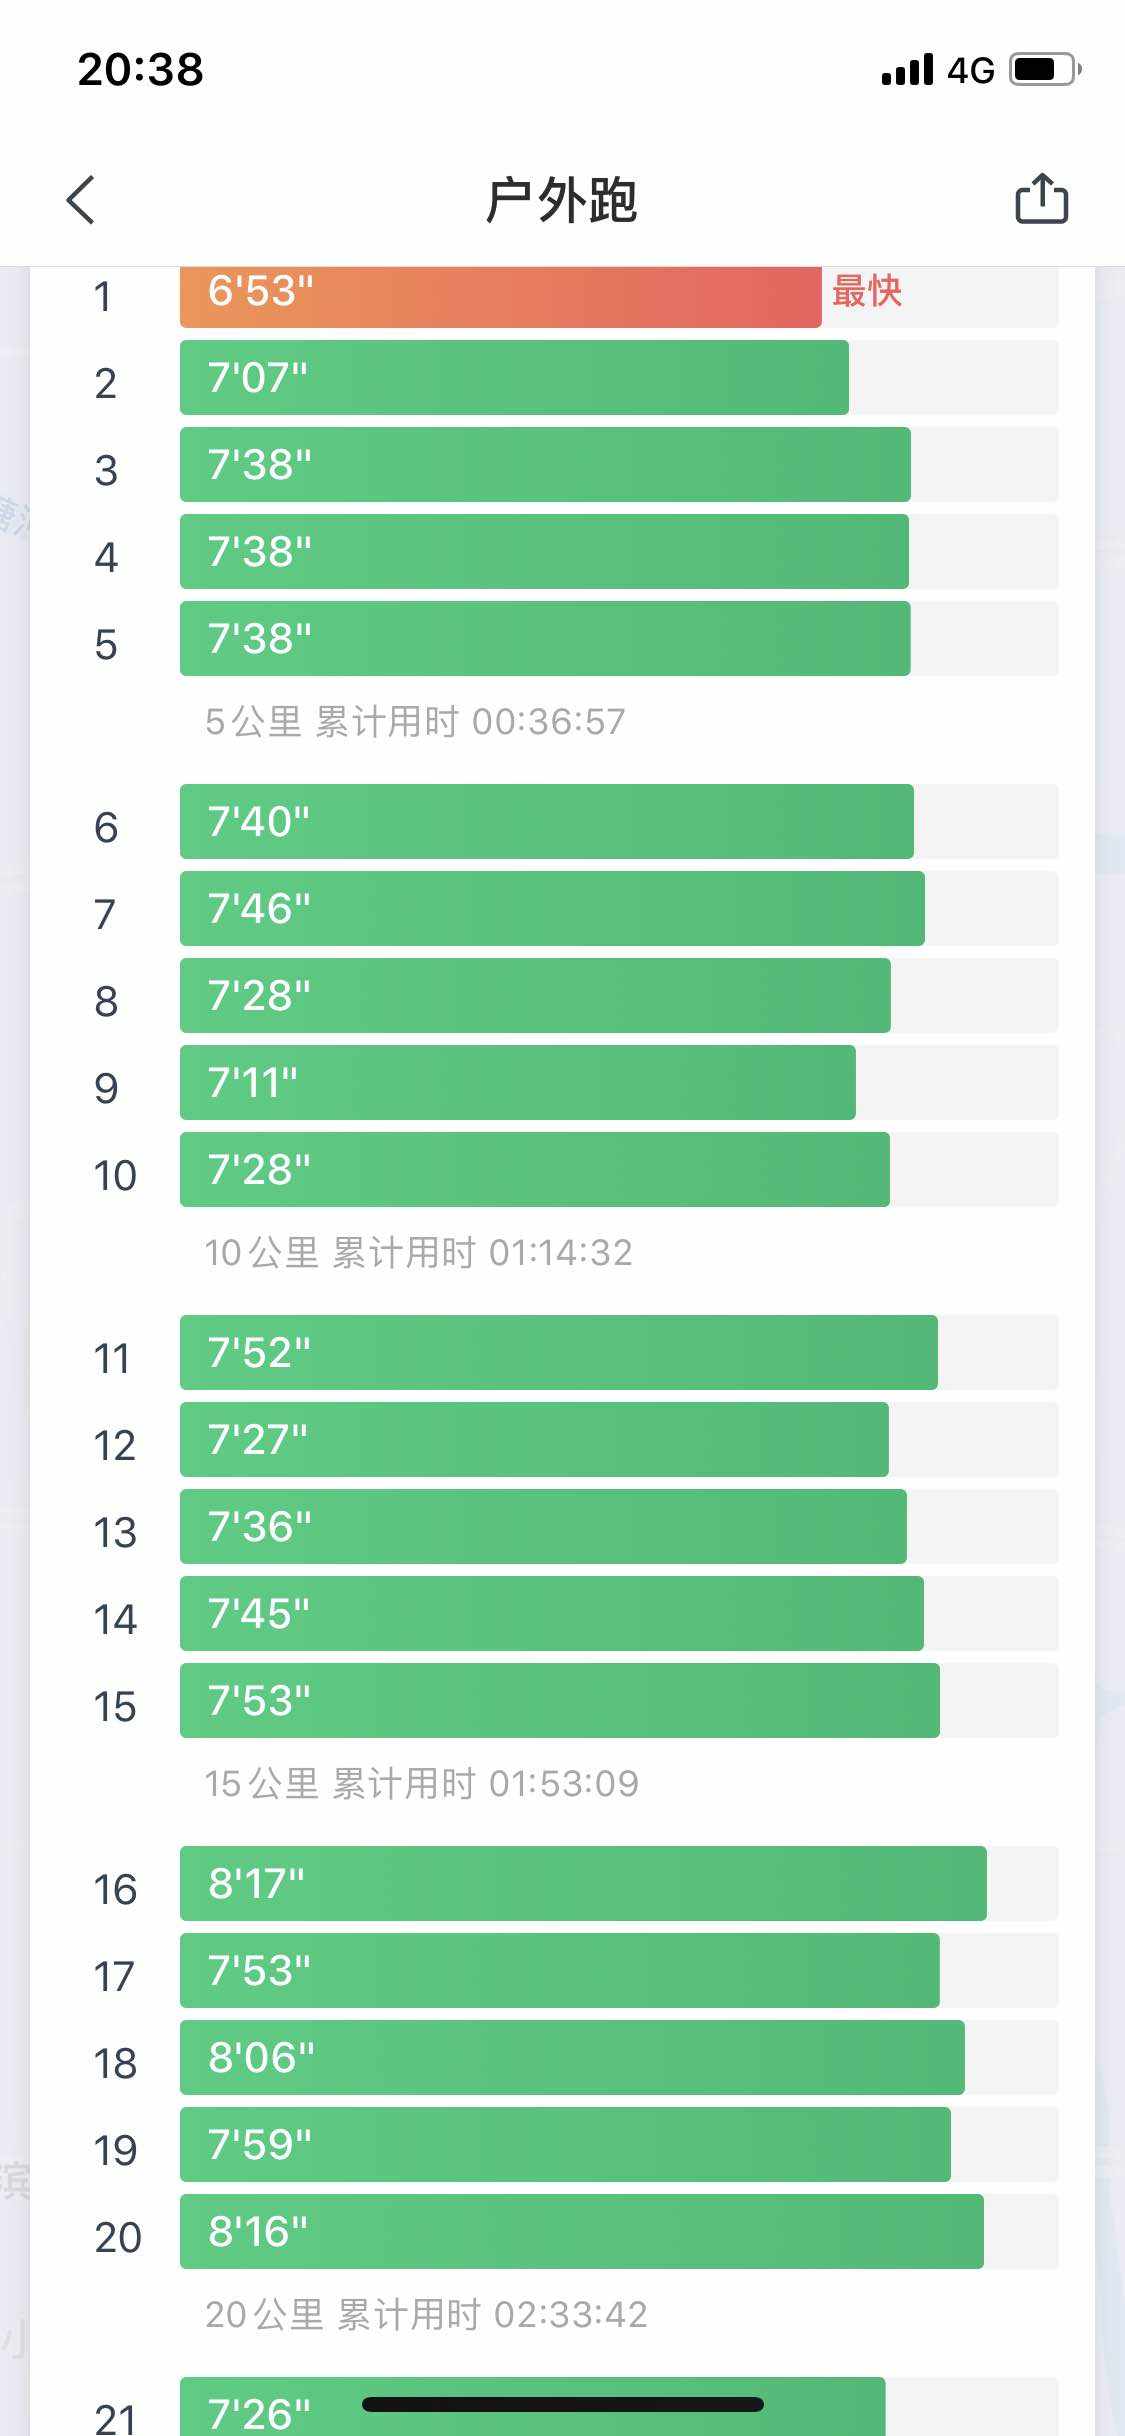
Task: Tap kilometer 18 pace bar 8'06"
Action: tap(572, 2058)
